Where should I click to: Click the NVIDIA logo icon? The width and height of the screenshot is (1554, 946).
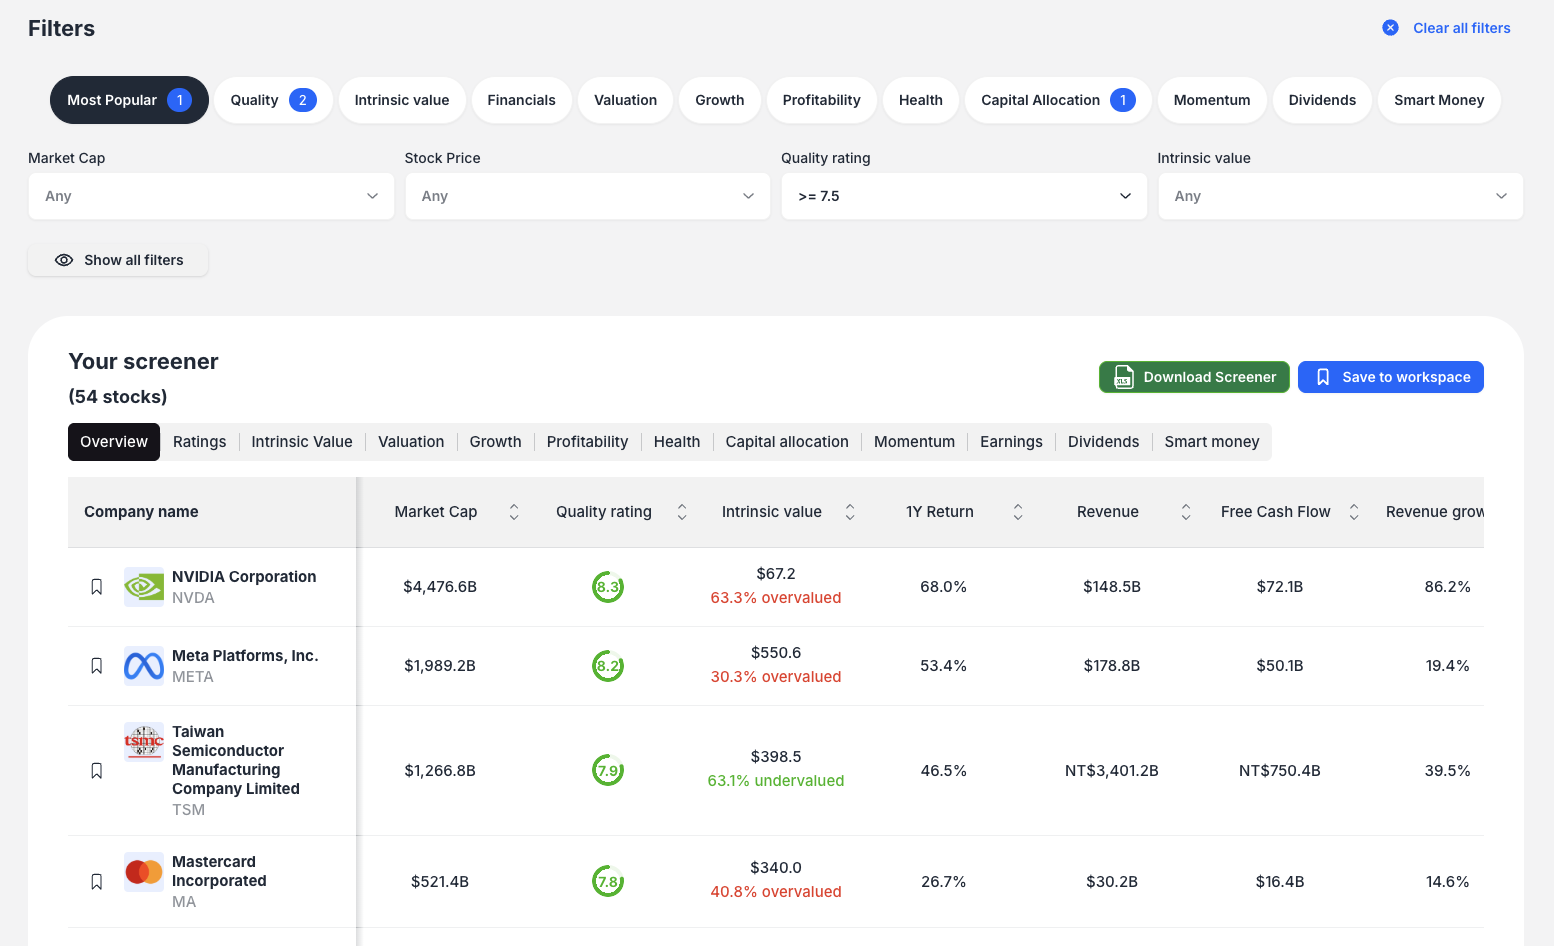144,587
